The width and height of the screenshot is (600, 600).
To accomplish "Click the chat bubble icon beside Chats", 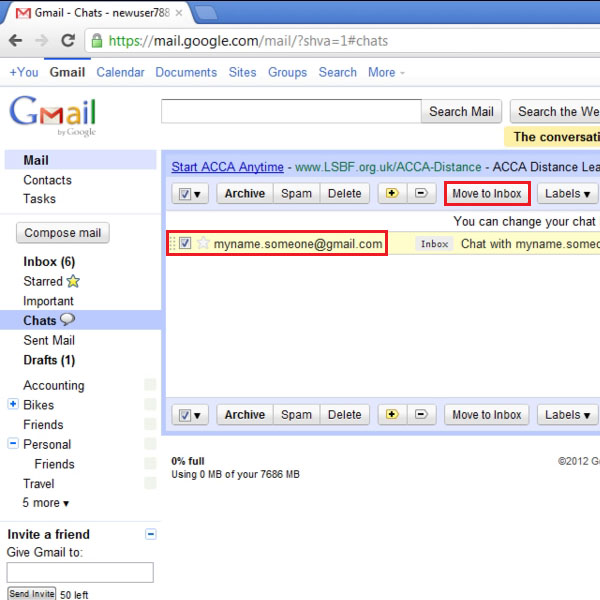I will 68,319.
